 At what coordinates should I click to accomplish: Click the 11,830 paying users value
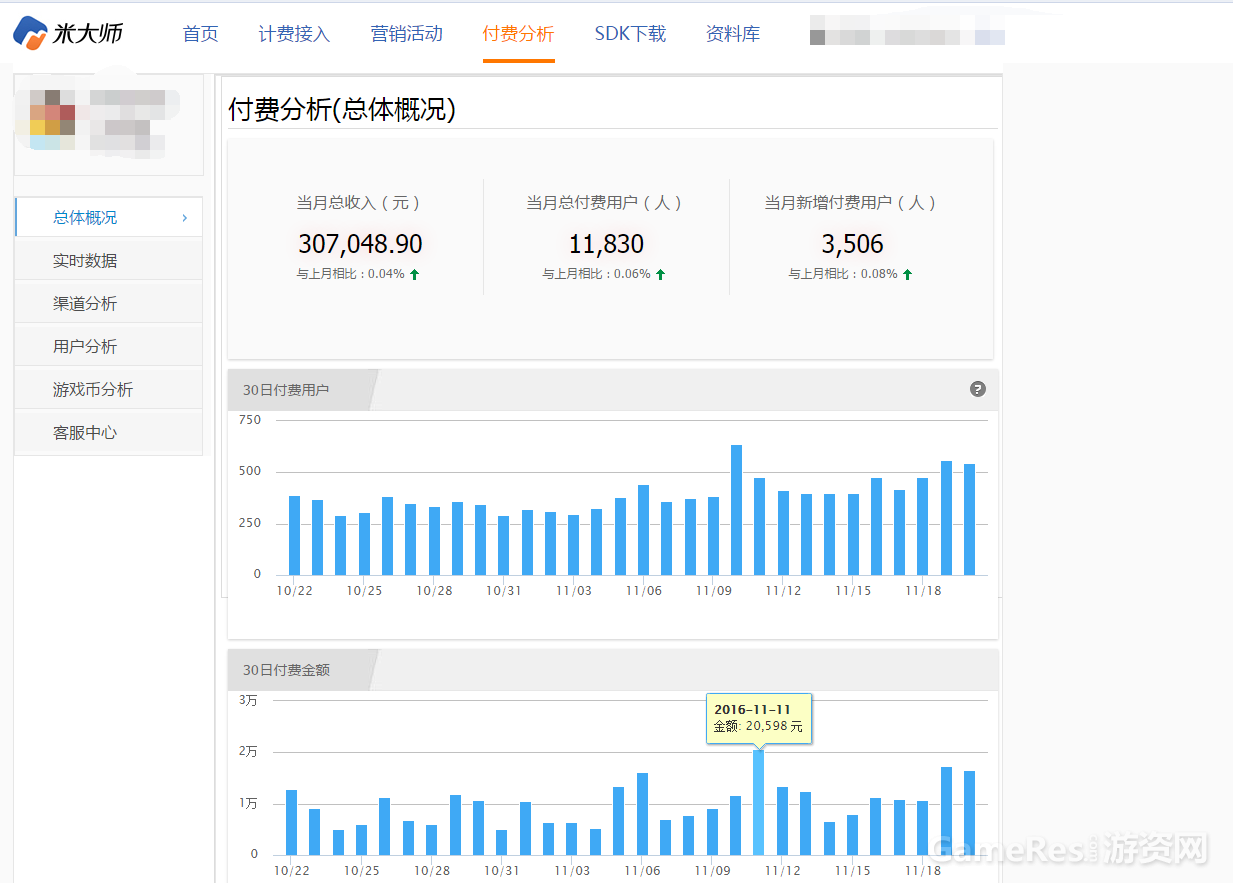click(606, 244)
